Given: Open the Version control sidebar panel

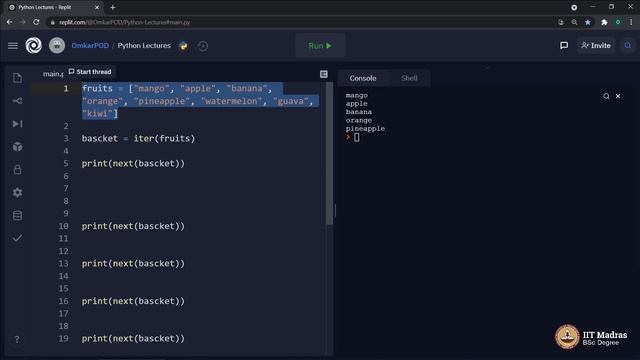Looking at the screenshot, I should point(17,100).
